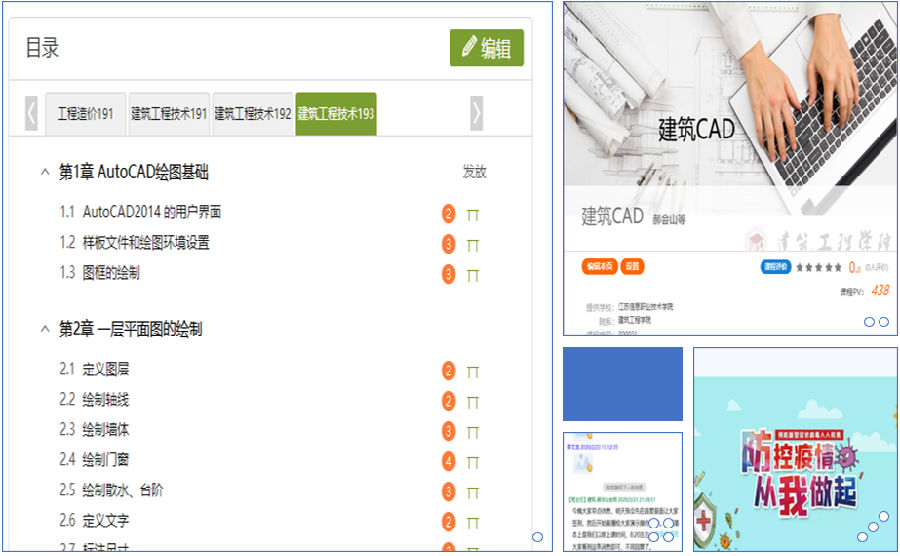Click the blue 课程评价 button
This screenshot has width=900, height=556.
[x=775, y=267]
